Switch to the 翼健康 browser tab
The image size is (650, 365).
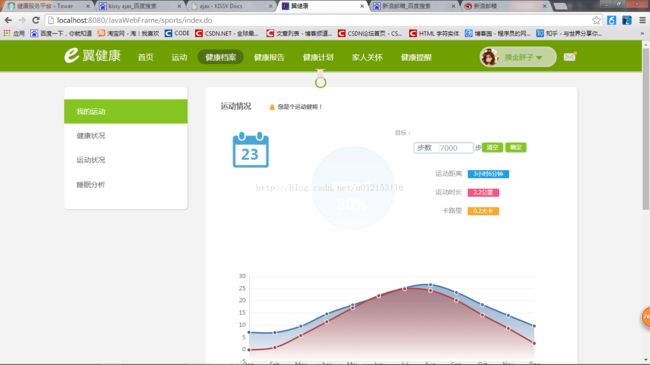click(x=323, y=6)
